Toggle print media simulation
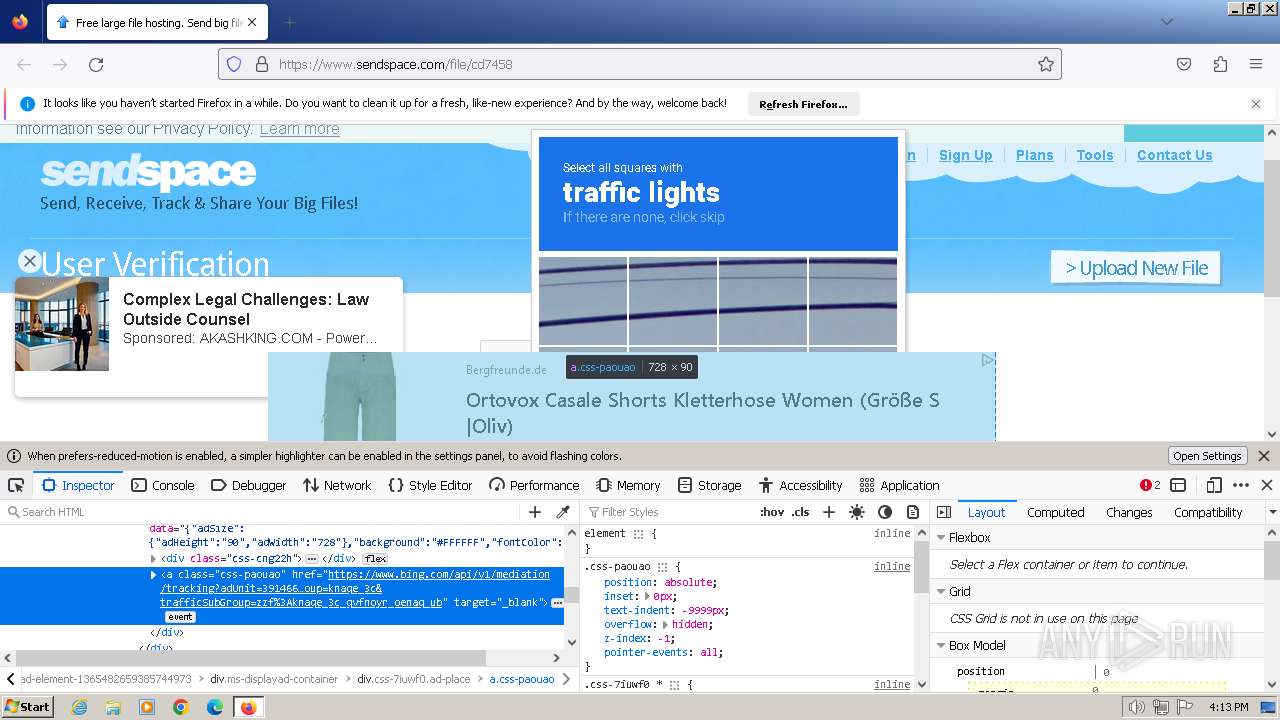Image resolution: width=1280 pixels, height=720 pixels. (x=913, y=512)
